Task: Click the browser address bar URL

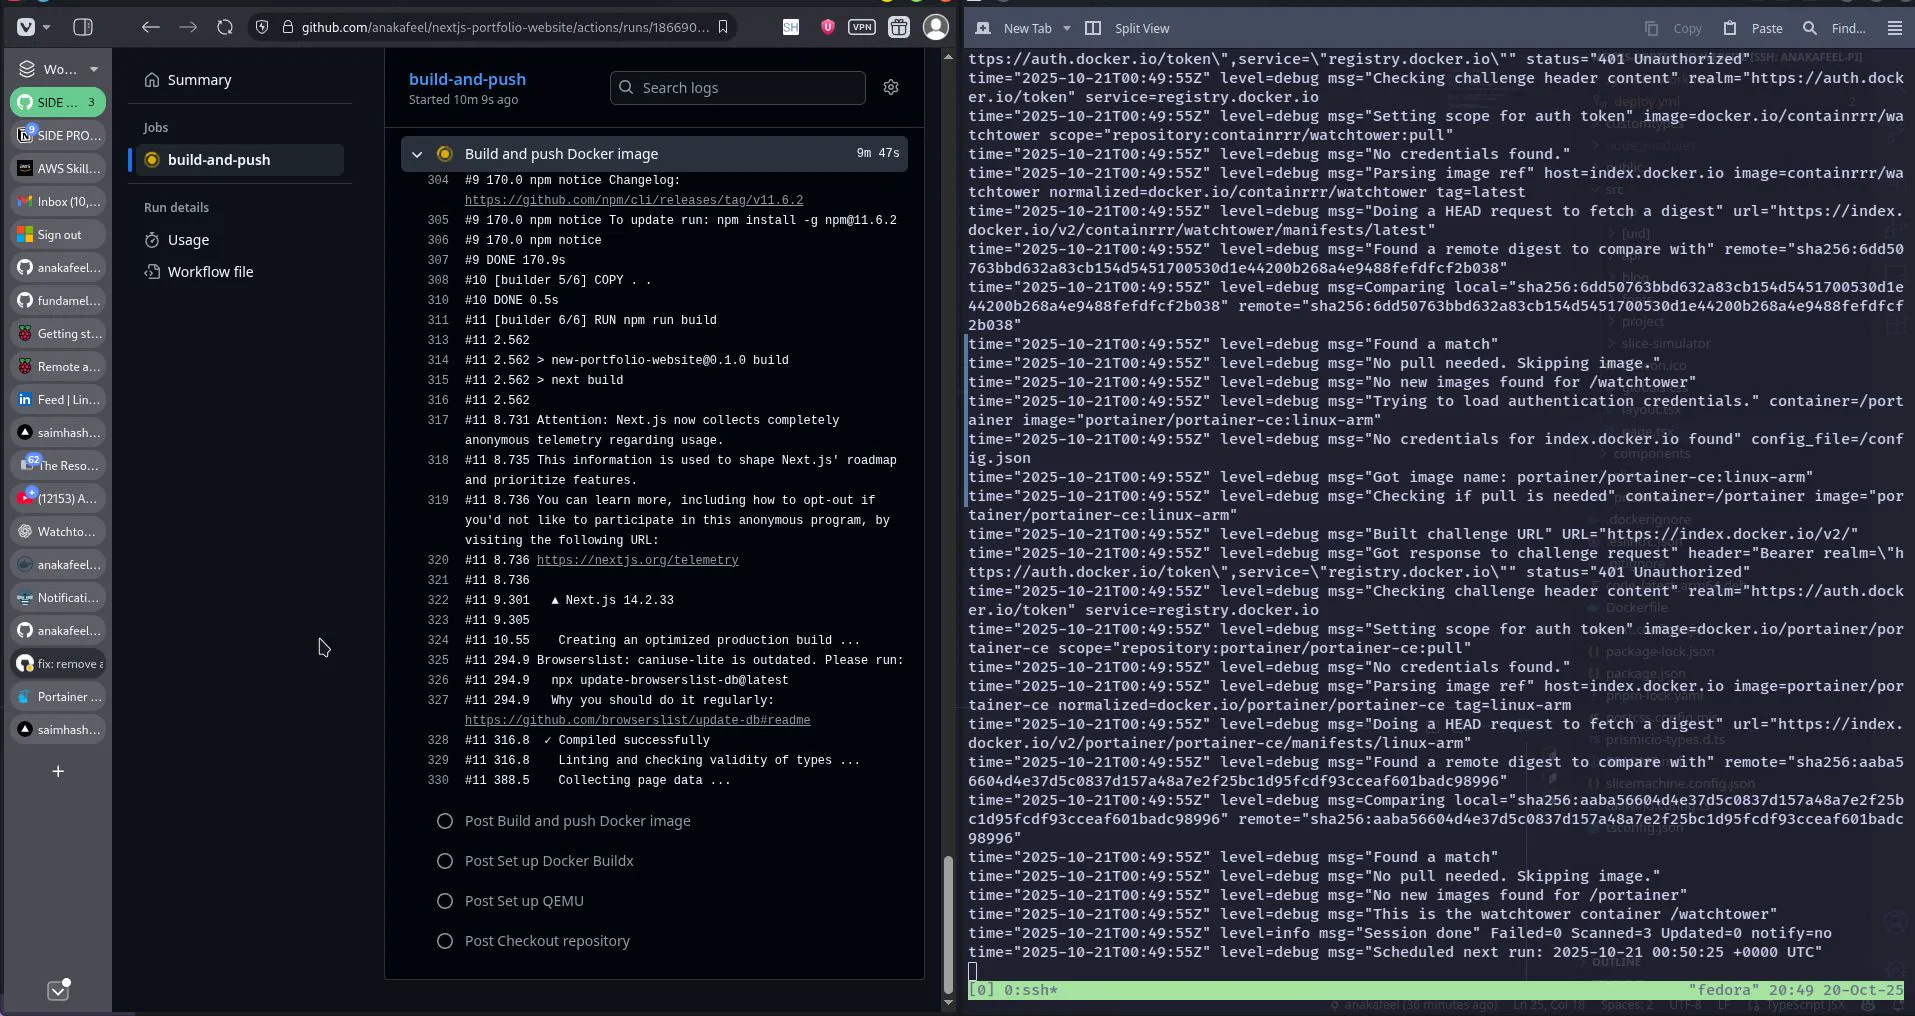Action: pos(505,27)
